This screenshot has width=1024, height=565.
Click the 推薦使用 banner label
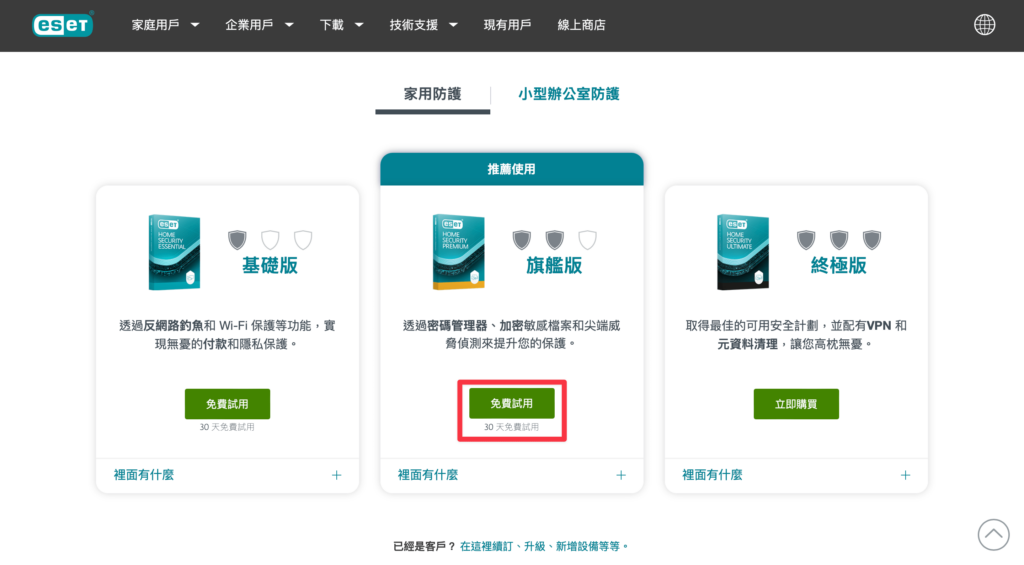[511, 169]
